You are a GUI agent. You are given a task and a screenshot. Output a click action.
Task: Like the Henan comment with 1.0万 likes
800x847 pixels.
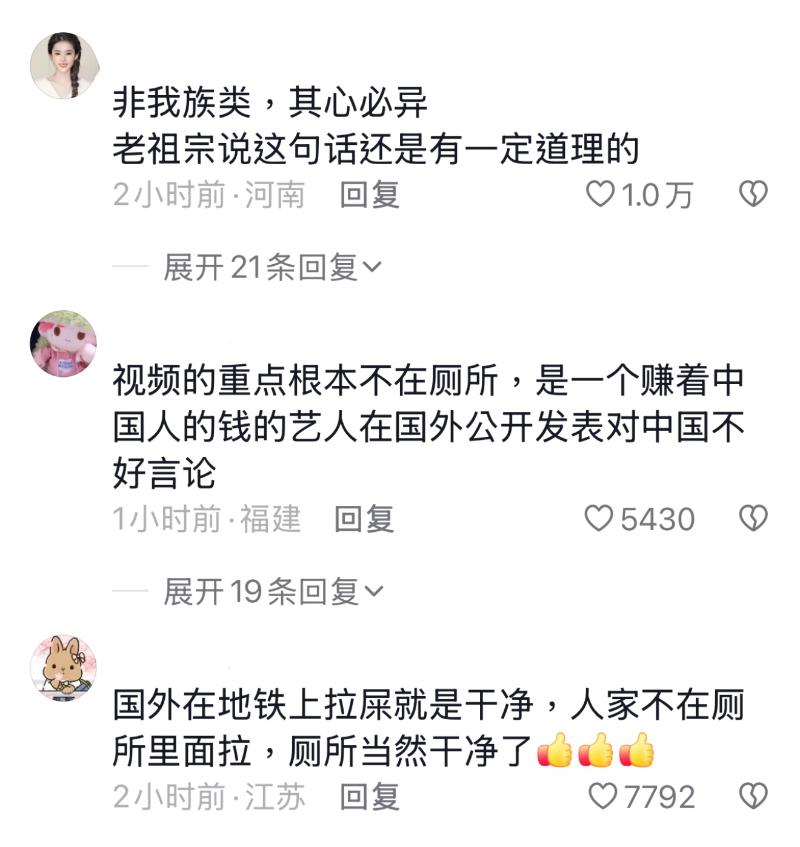pos(601,194)
